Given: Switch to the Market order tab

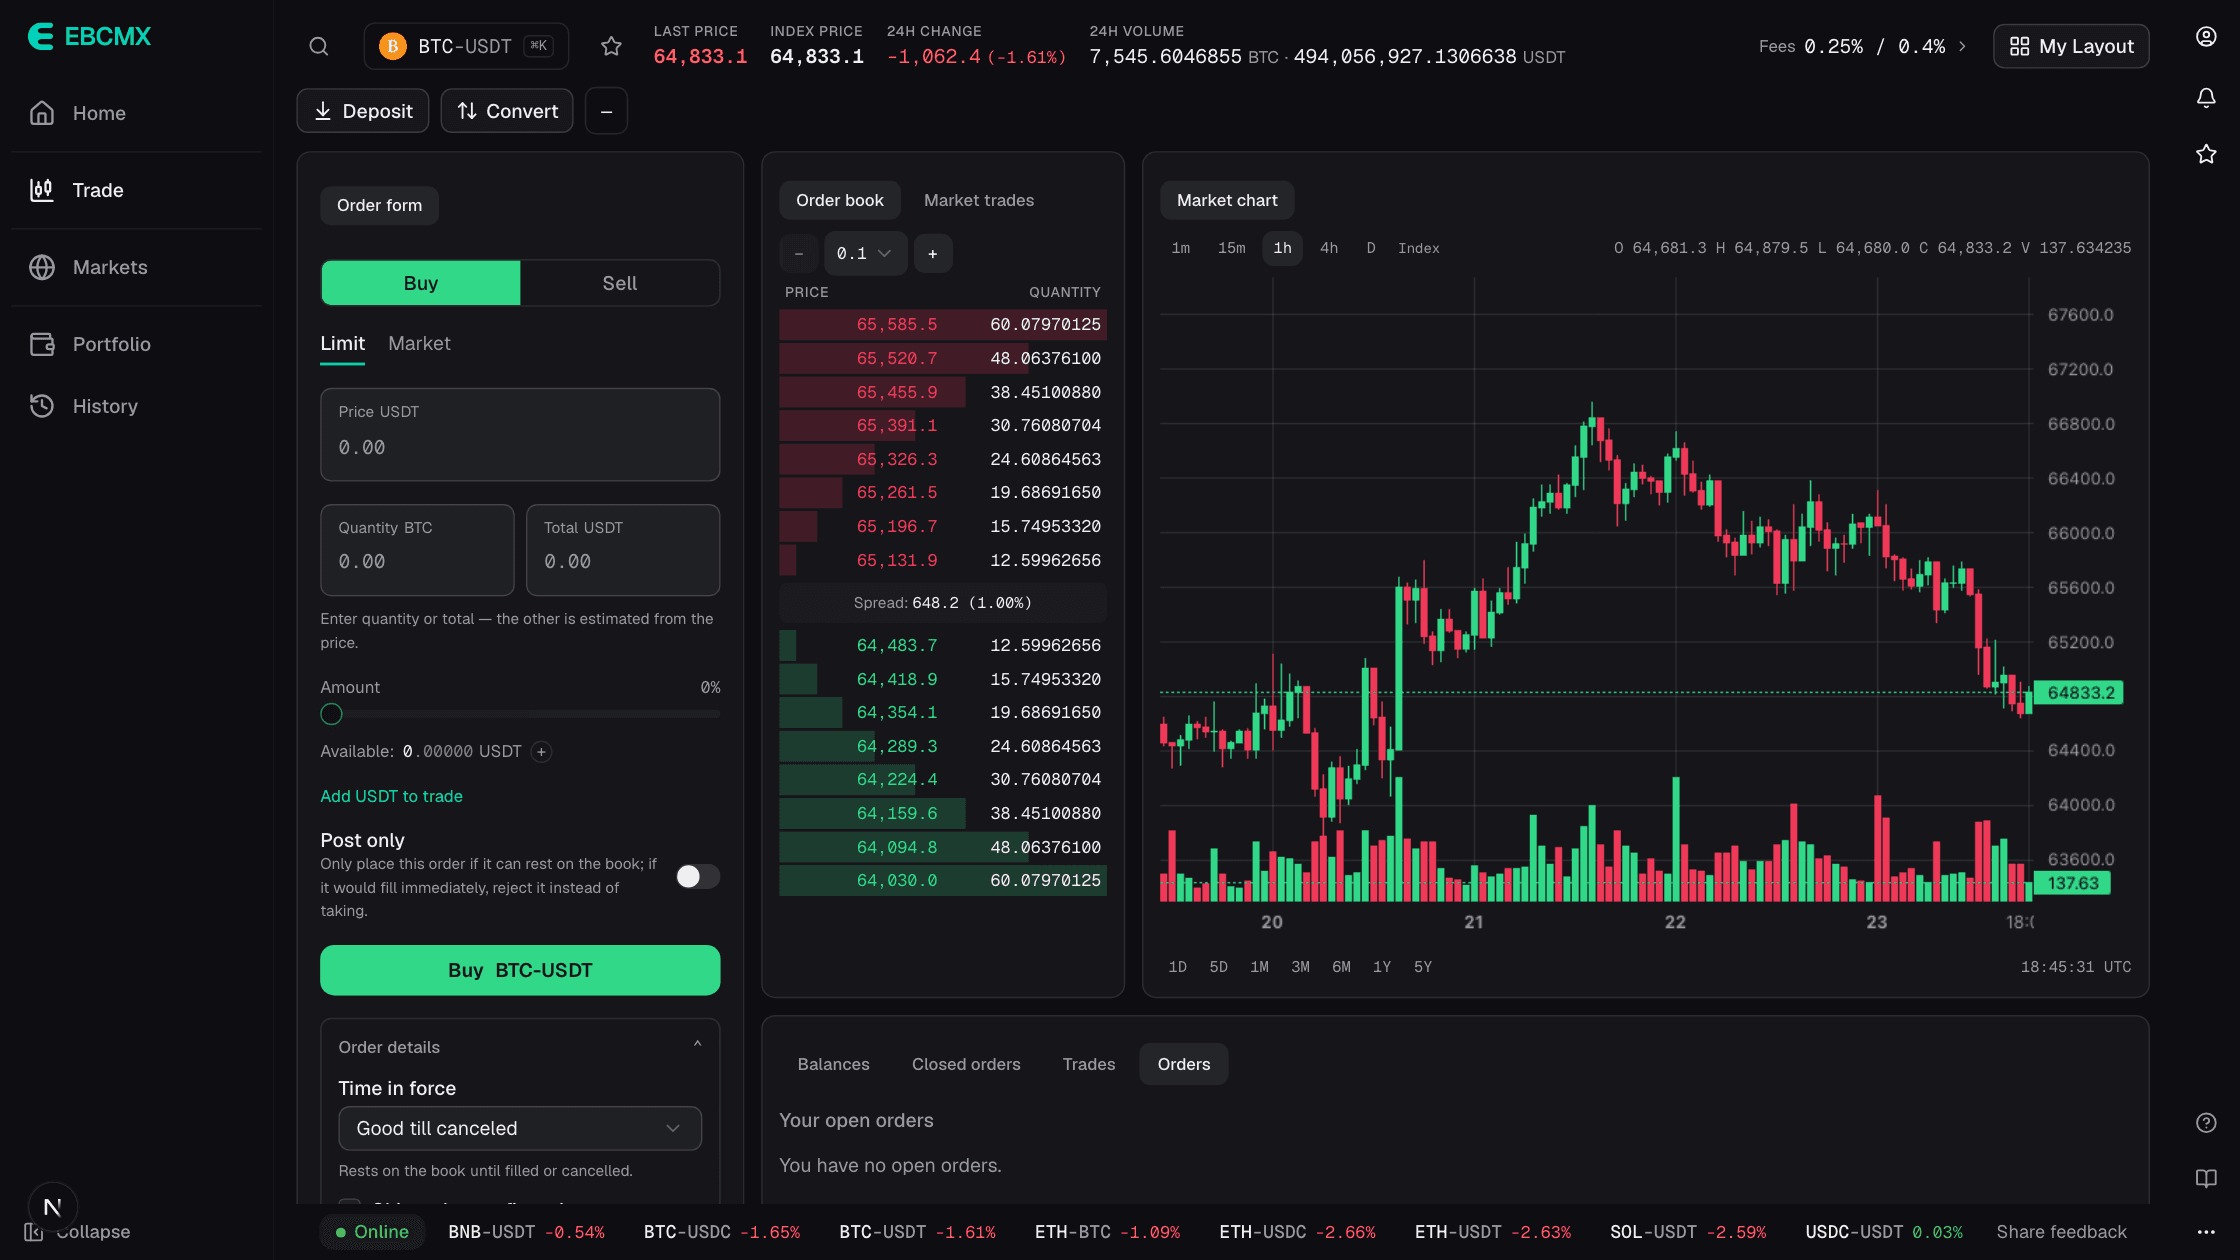Looking at the screenshot, I should 419,344.
